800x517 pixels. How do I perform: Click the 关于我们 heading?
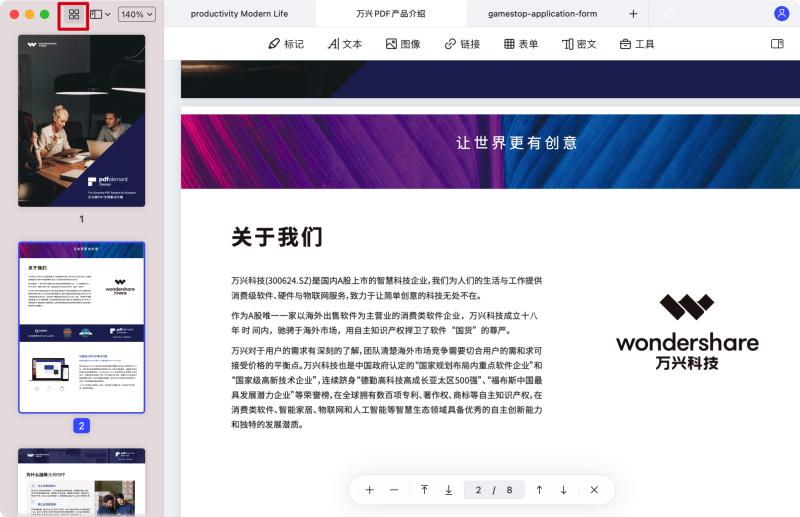pyautogui.click(x=277, y=237)
